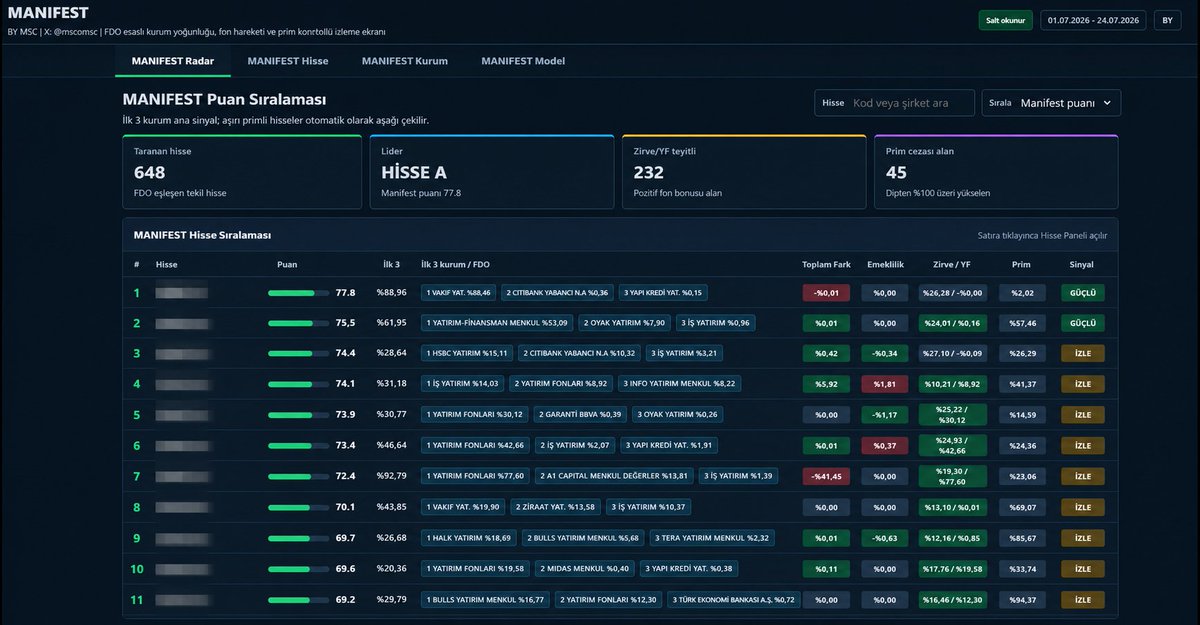Switch to the MANIFEST Hisse tab
The image size is (1200, 625).
pos(288,61)
